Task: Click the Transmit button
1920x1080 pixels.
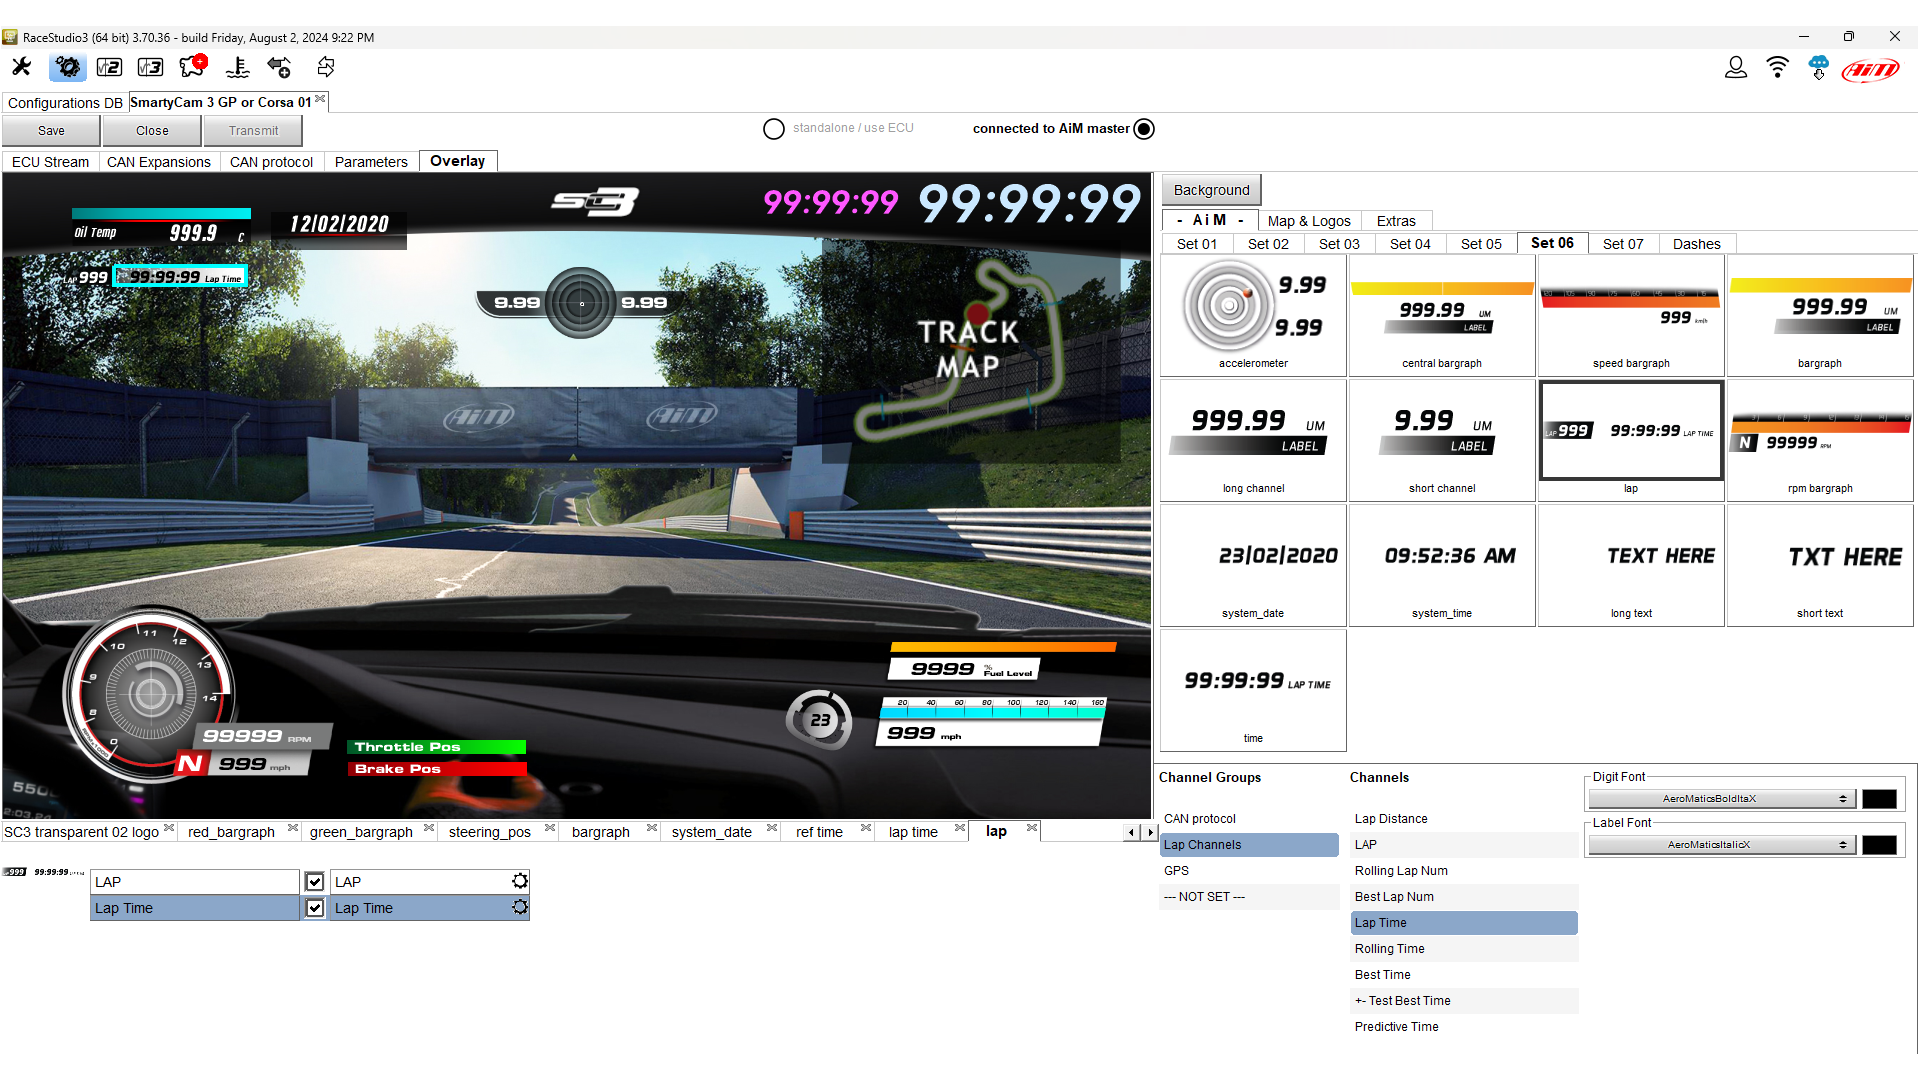Action: pyautogui.click(x=253, y=130)
